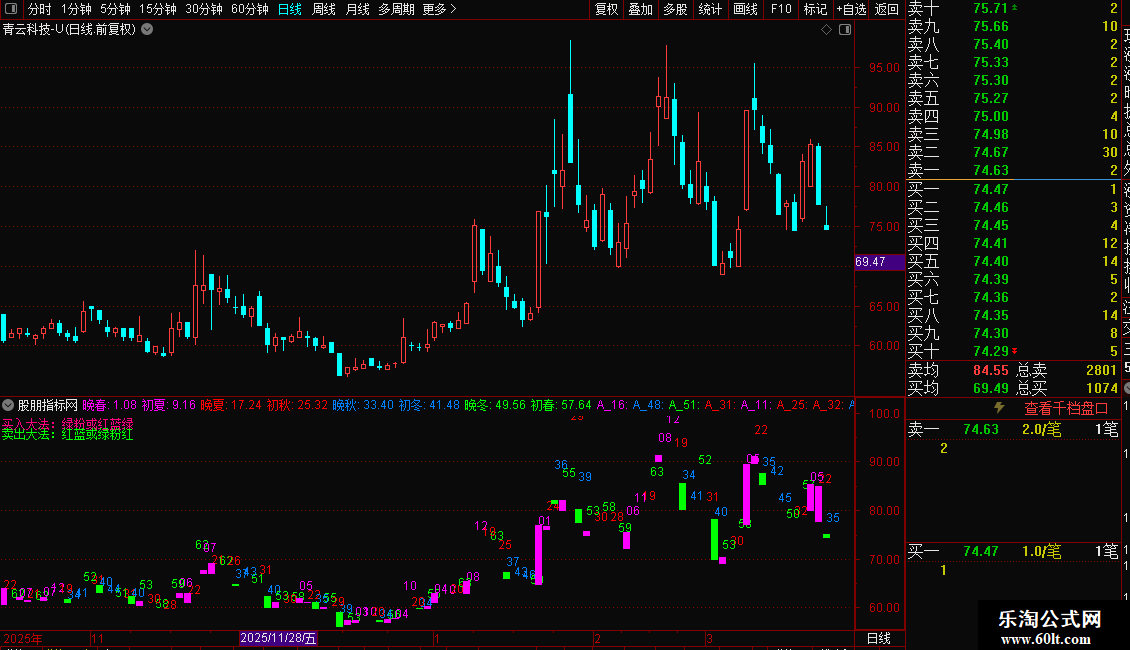Open the 统计 statistics tool
The image size is (1130, 650).
[710, 9]
